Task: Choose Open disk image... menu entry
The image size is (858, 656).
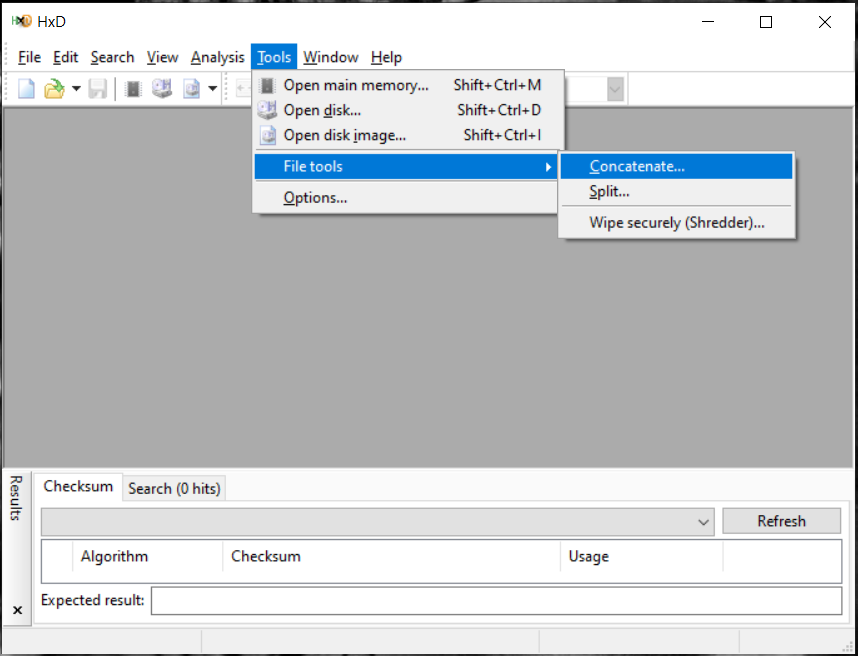Action: tap(407, 135)
